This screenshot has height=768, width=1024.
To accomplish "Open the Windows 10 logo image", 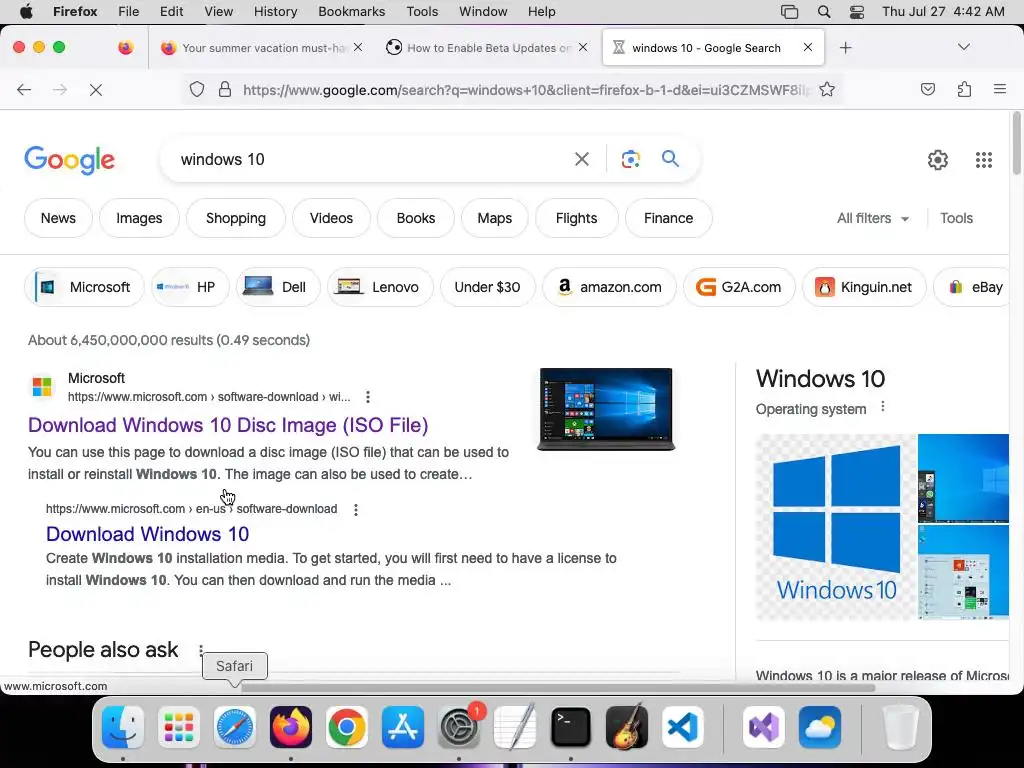I will coord(836,526).
